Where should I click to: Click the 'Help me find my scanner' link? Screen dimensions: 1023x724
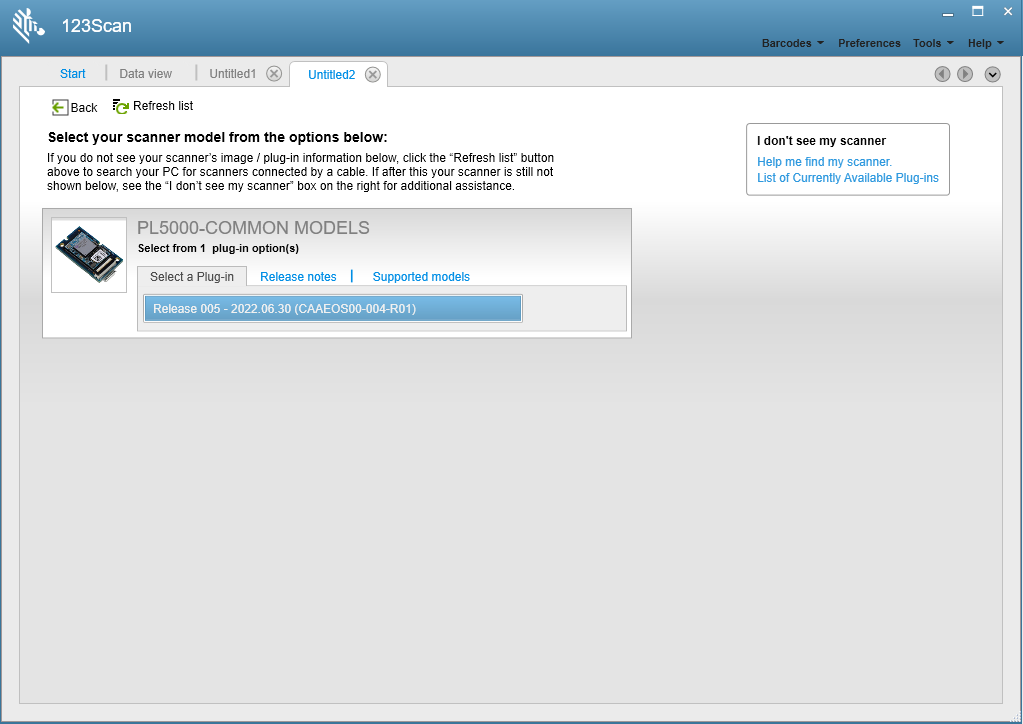point(824,162)
